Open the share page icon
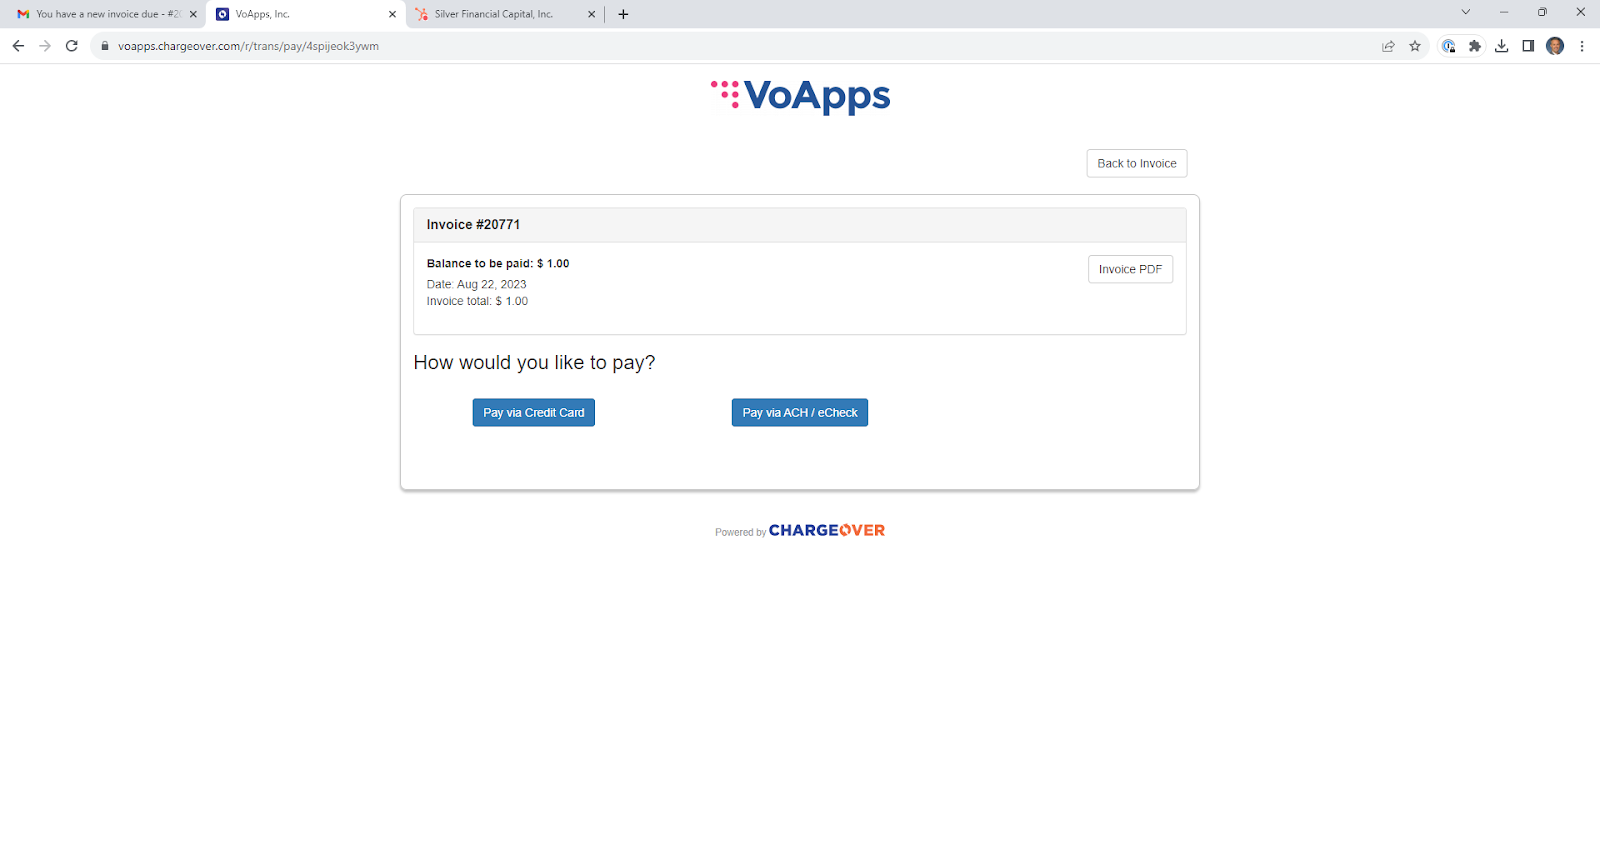 click(1389, 46)
